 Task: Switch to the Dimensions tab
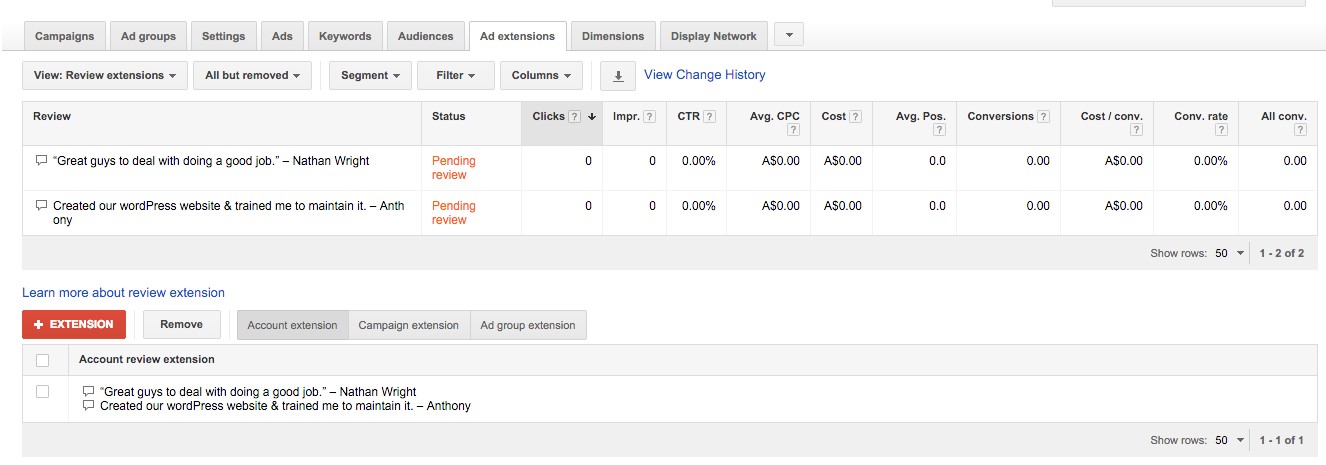(x=613, y=36)
